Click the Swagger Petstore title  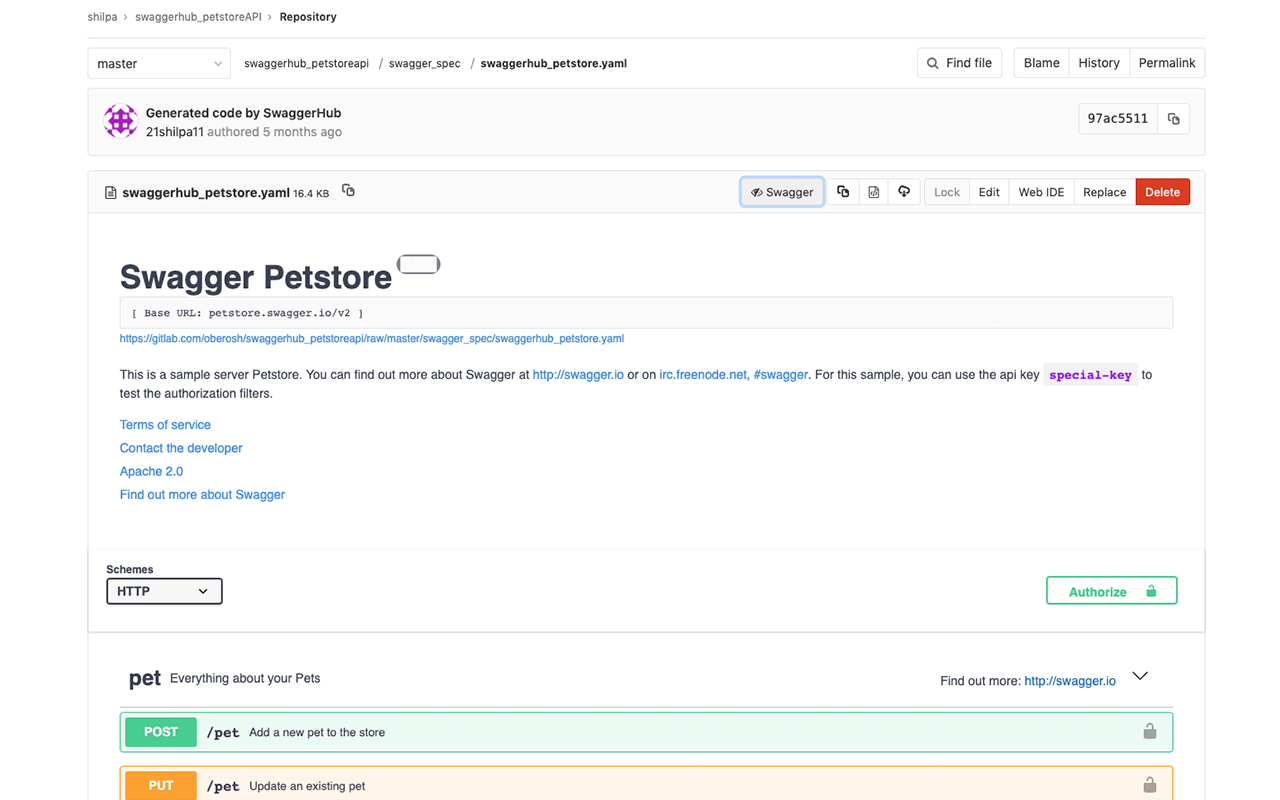[256, 277]
